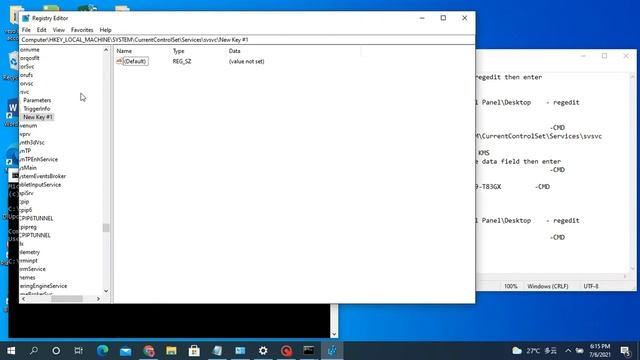This screenshot has height=360, width=640.
Task: Open the Edit menu in Registry Editor
Action: coord(42,30)
